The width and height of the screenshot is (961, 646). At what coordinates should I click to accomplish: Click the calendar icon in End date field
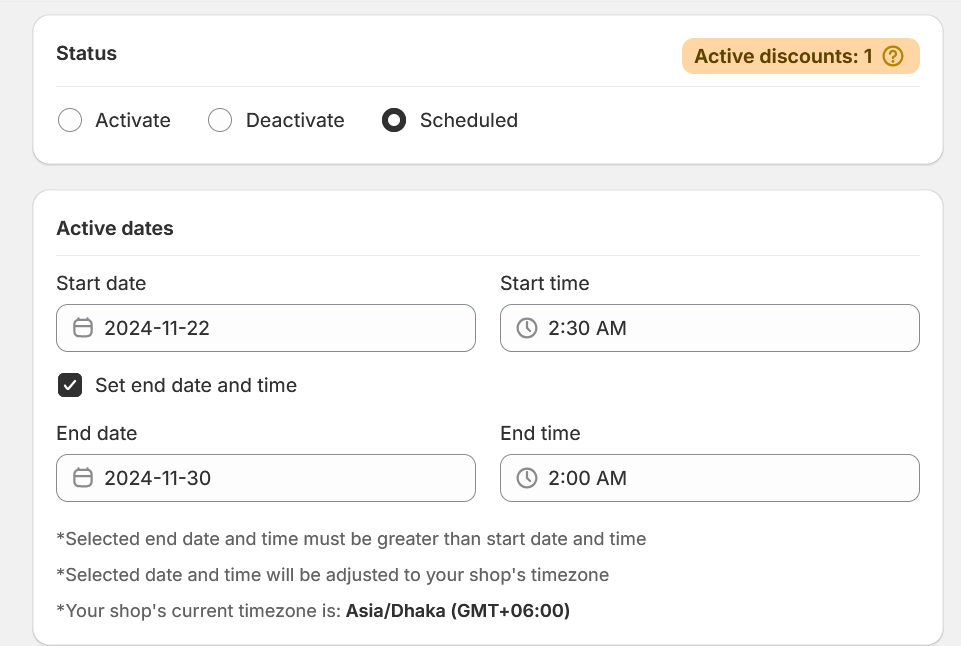point(83,478)
